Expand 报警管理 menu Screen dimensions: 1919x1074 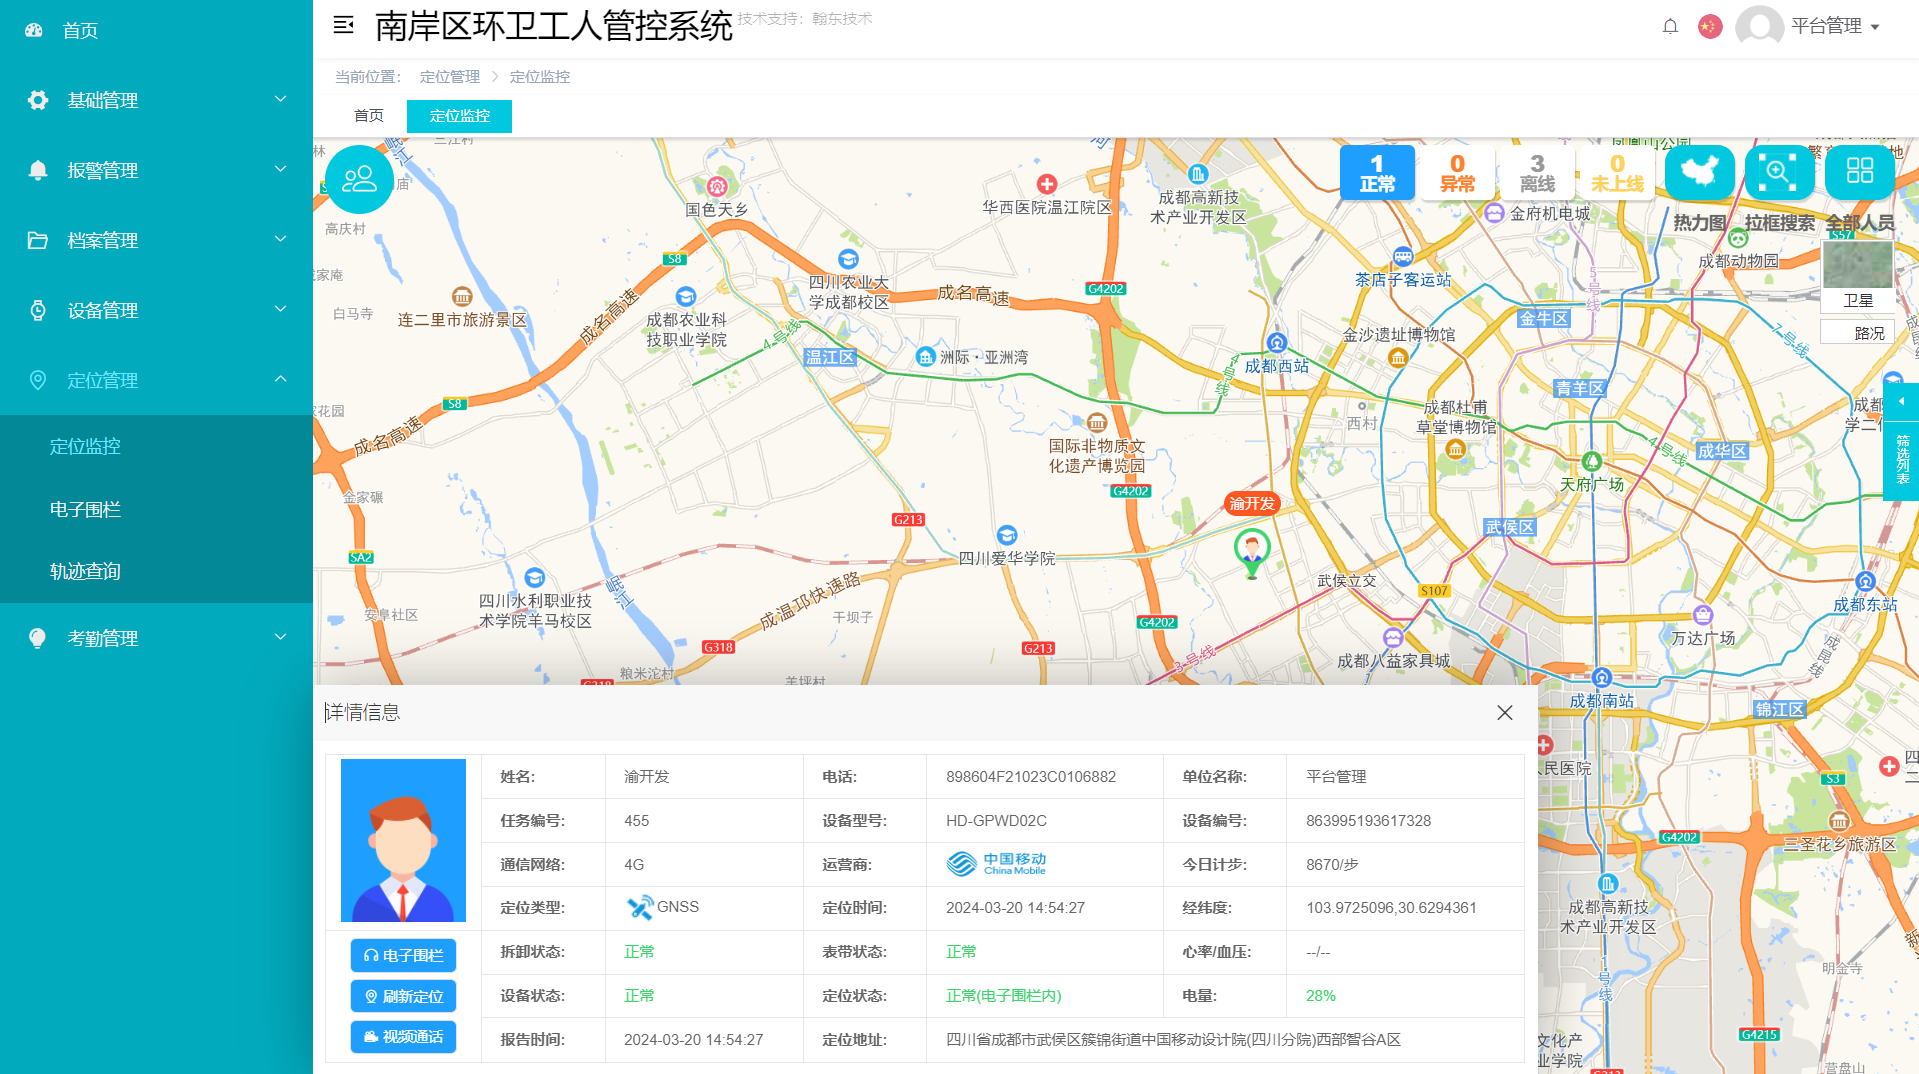pyautogui.click(x=156, y=170)
